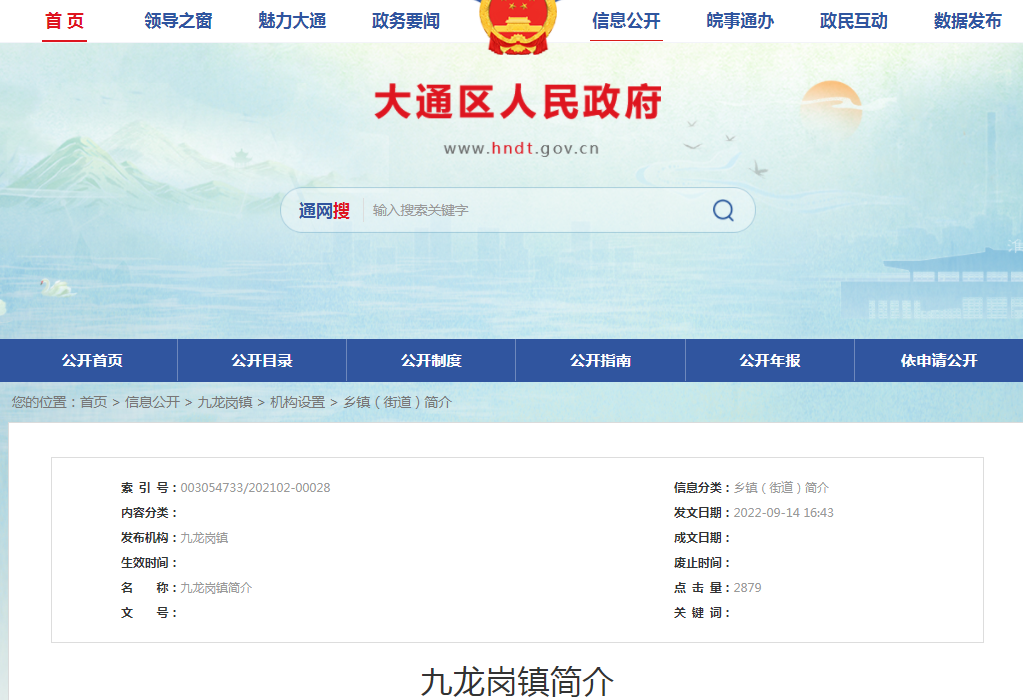Open 信息公开 navigation item

[x=626, y=21]
